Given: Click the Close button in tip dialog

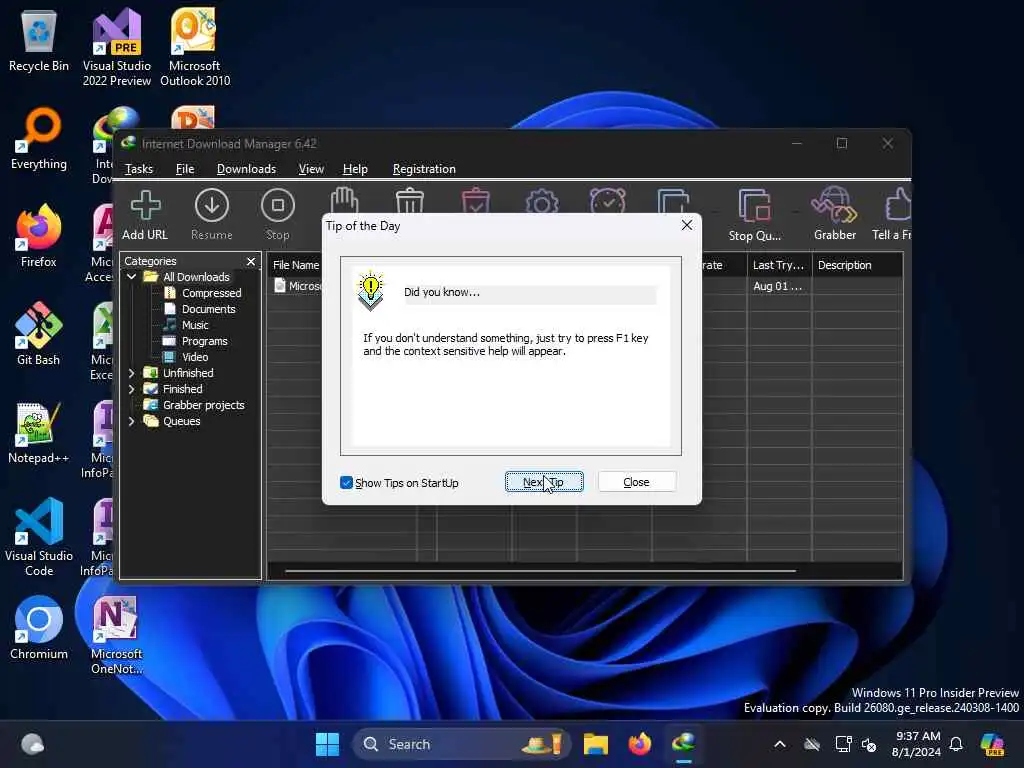Looking at the screenshot, I should 637,482.
